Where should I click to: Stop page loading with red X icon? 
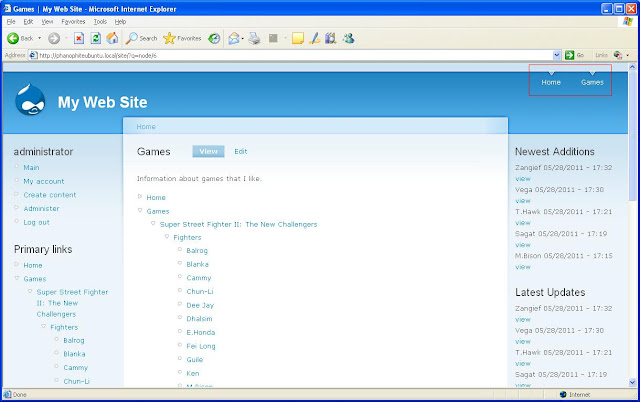coord(79,38)
